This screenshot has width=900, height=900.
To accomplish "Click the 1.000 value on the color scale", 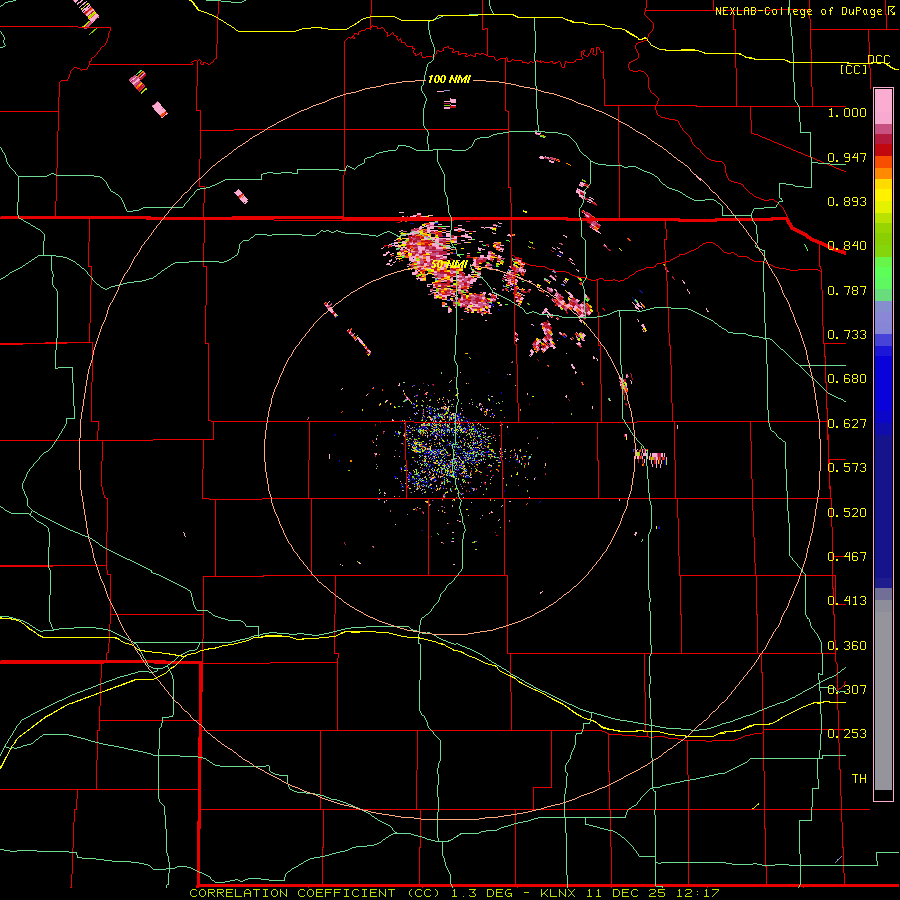I will pyautogui.click(x=847, y=112).
